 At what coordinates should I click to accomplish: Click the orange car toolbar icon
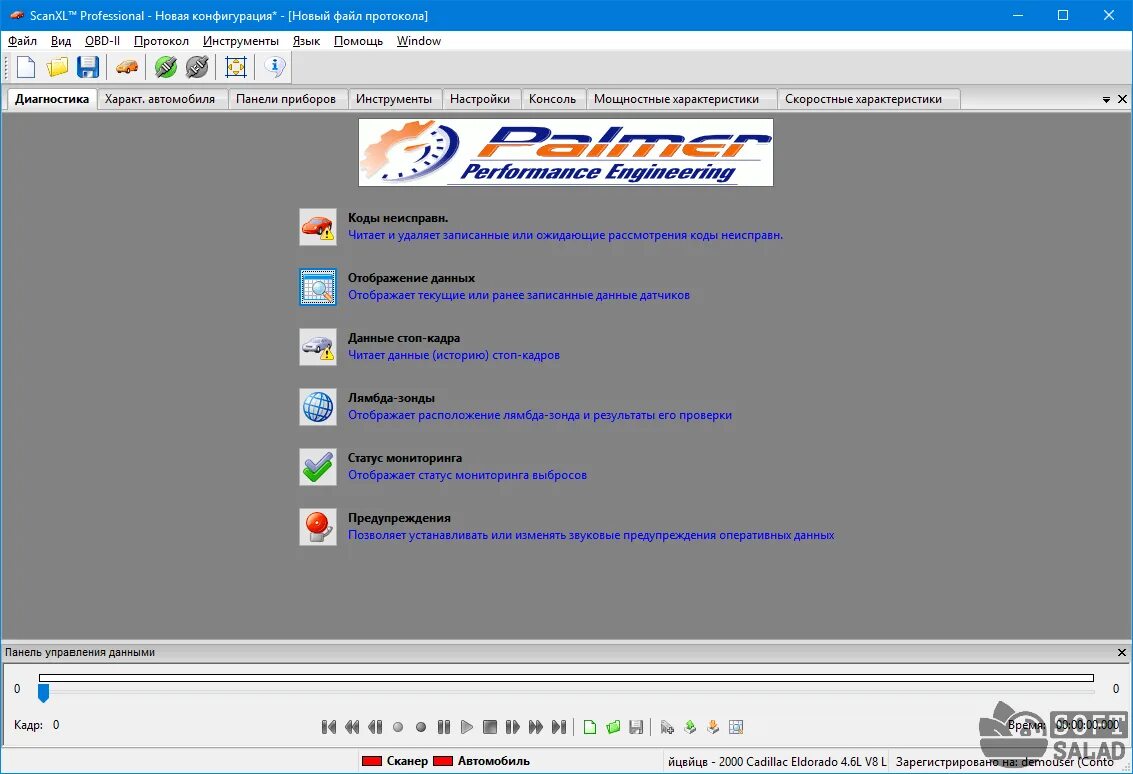tap(126, 67)
